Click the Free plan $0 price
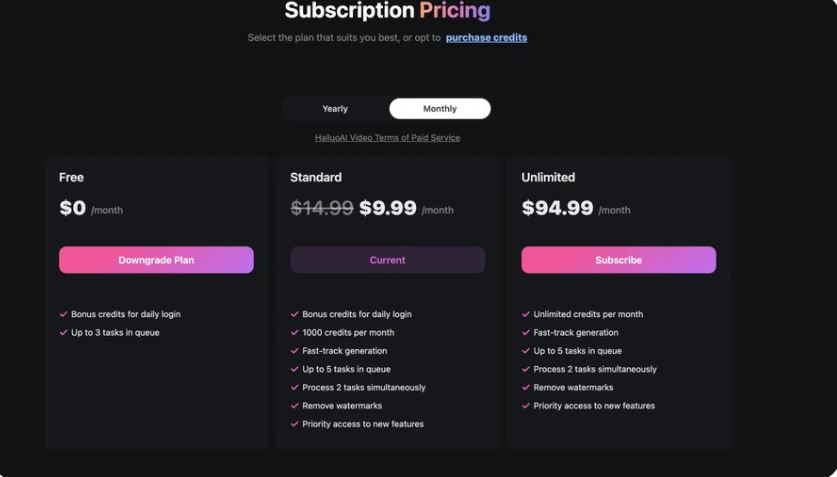The image size is (837, 477). [x=73, y=209]
